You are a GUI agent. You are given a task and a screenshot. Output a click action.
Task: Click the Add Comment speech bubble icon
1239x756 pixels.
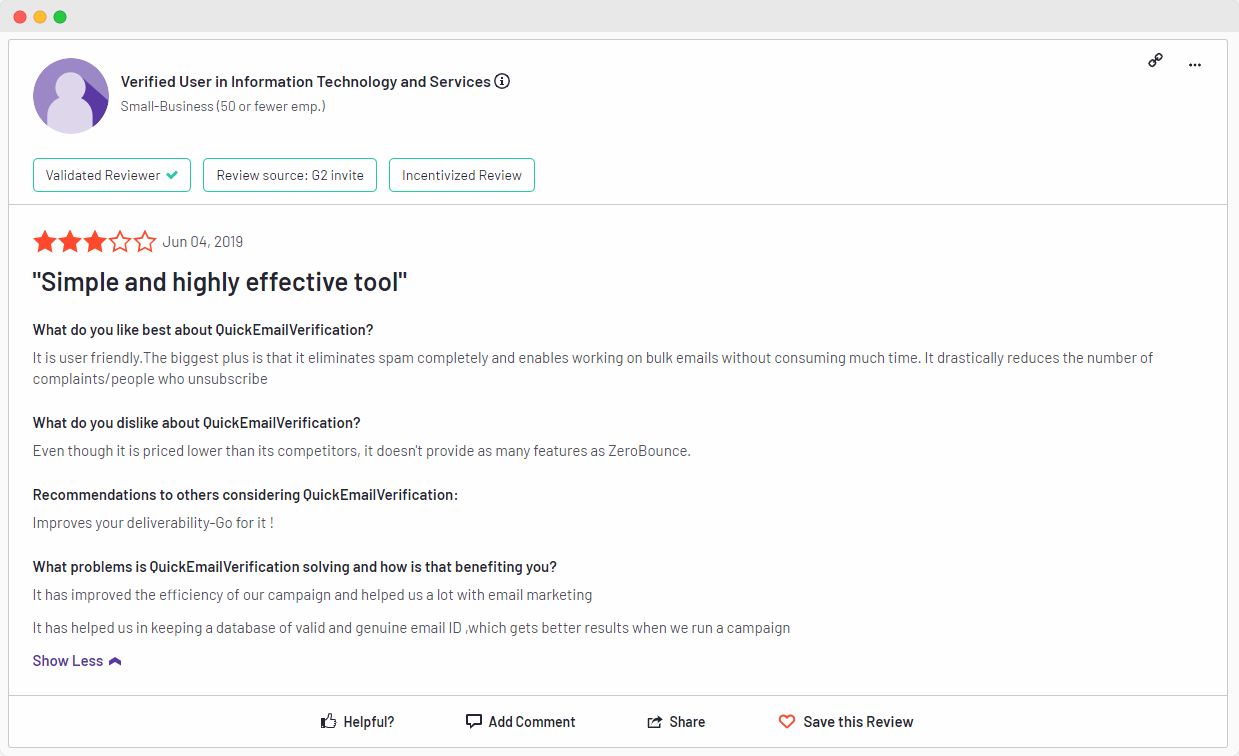coord(474,721)
